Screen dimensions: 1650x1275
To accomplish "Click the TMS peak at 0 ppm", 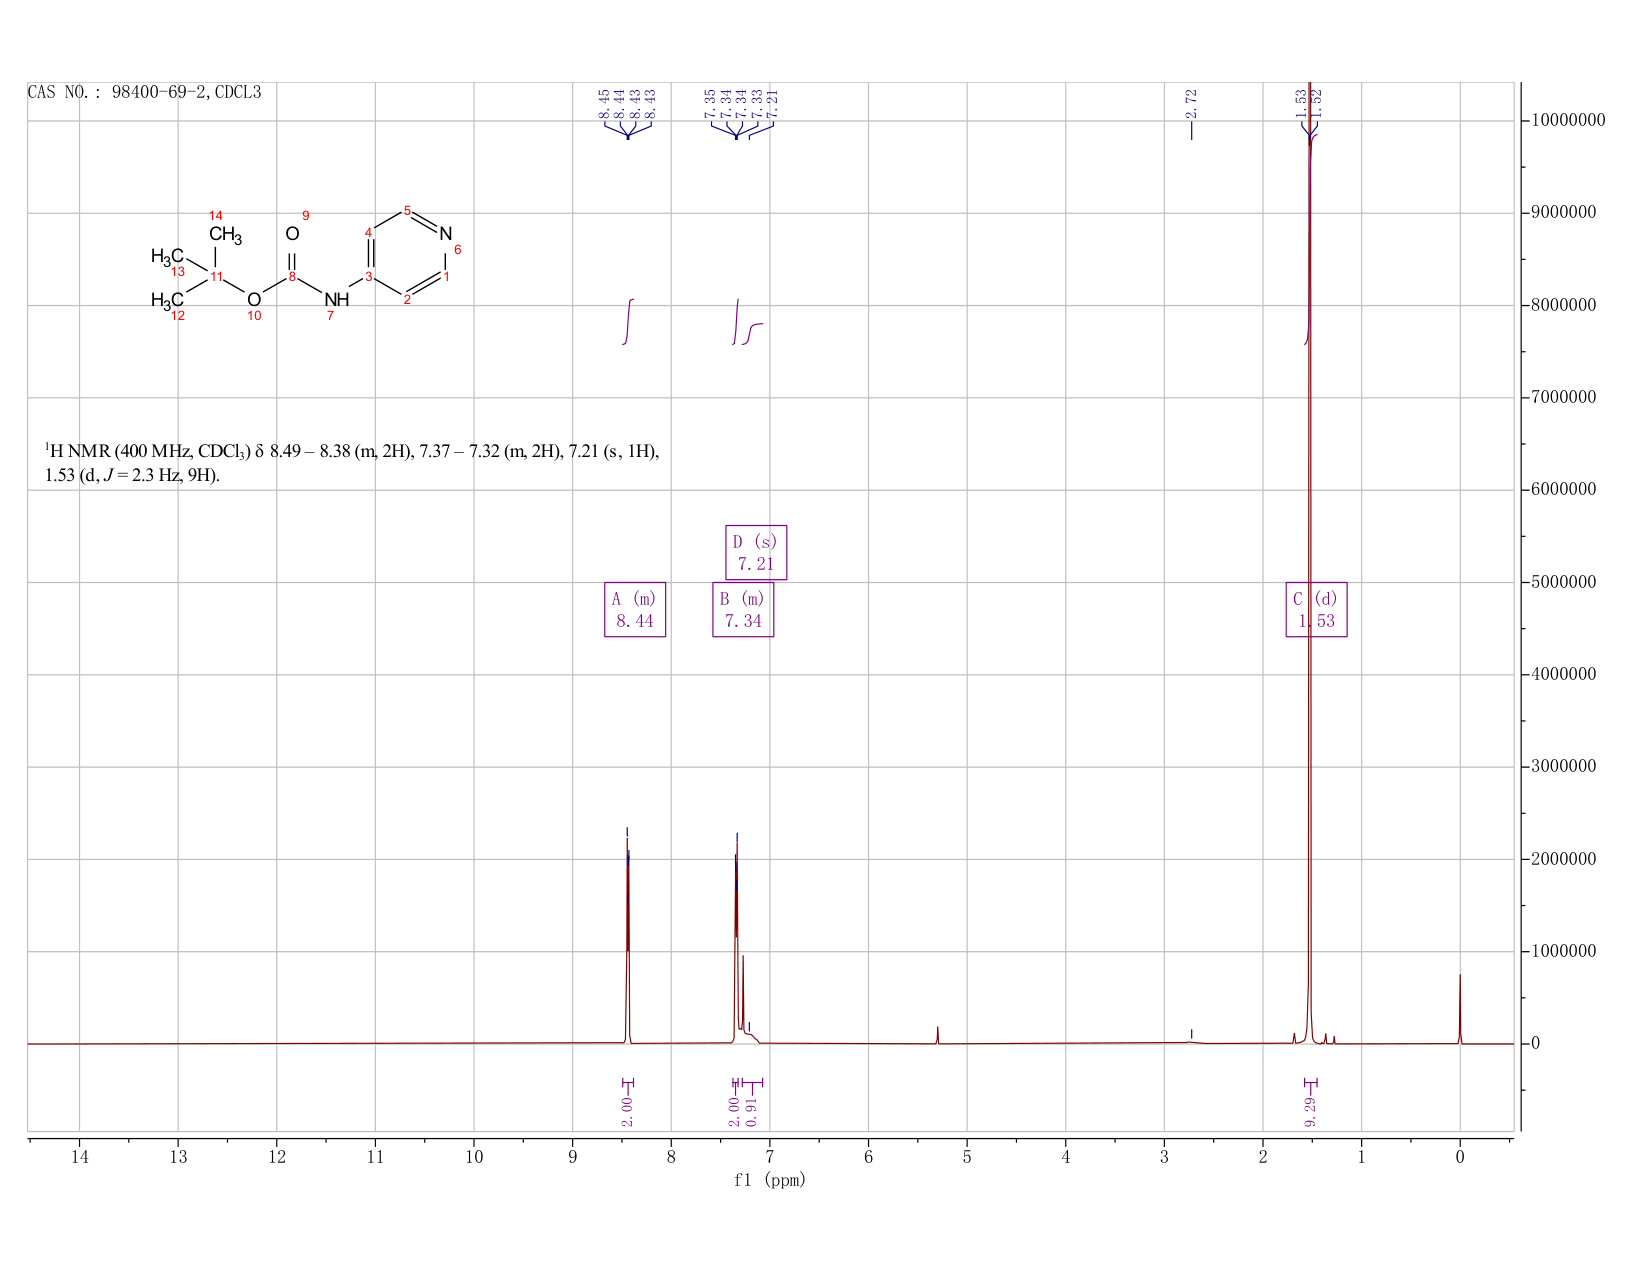I will pyautogui.click(x=1460, y=1008).
